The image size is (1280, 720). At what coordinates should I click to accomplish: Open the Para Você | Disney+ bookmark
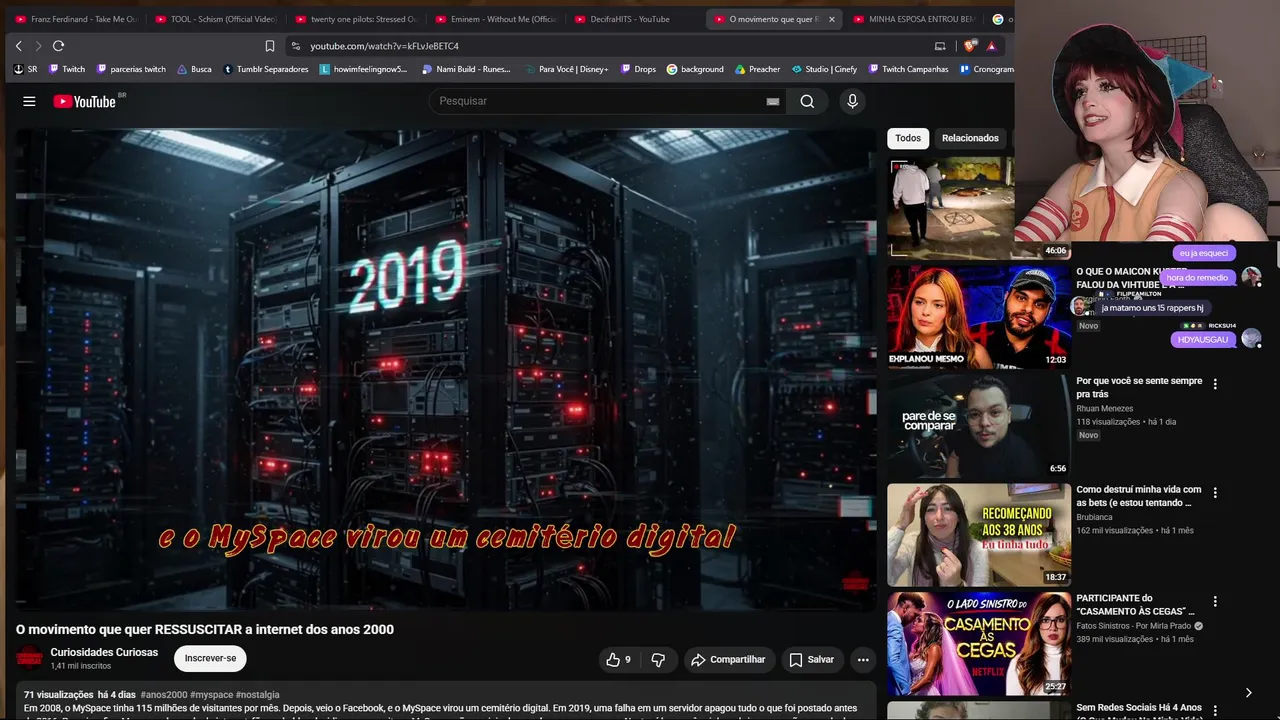click(565, 69)
